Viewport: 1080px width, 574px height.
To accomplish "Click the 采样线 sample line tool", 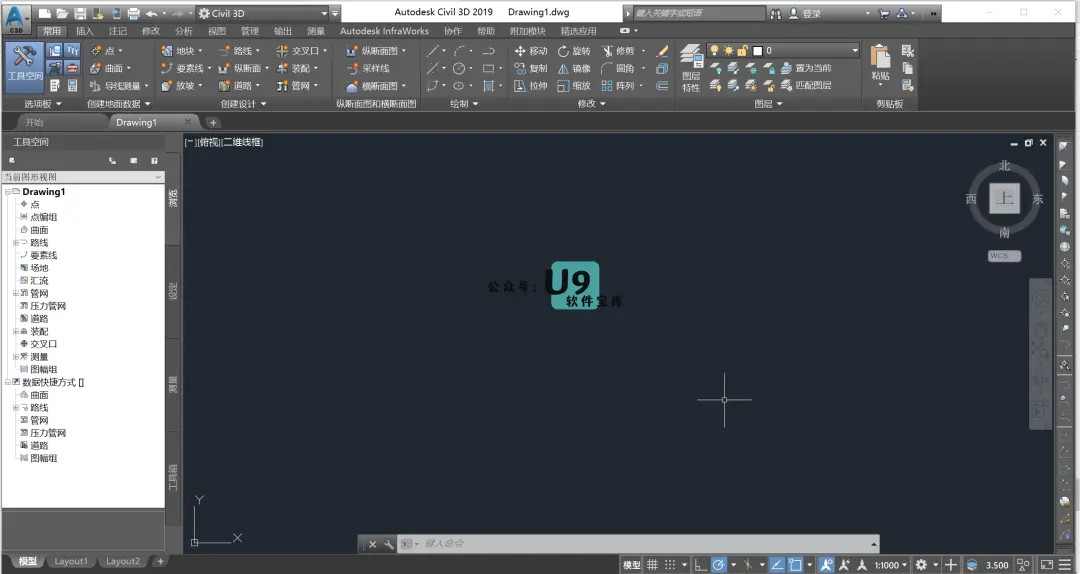I will [x=368, y=68].
